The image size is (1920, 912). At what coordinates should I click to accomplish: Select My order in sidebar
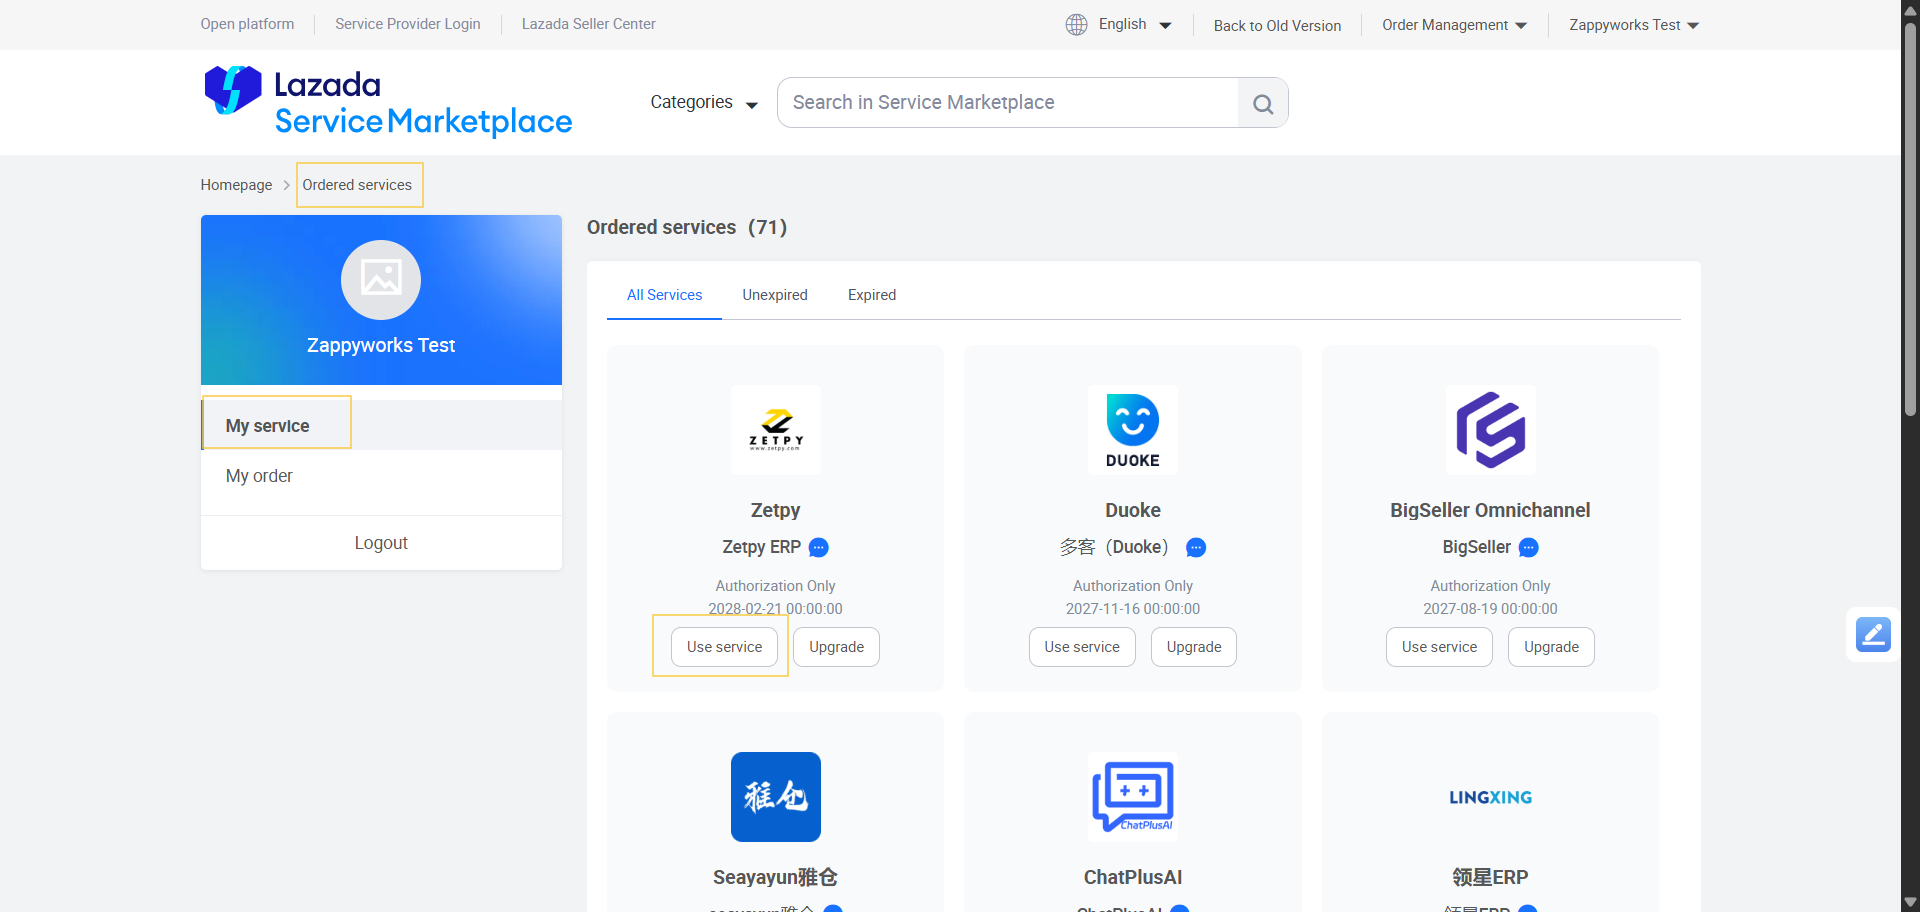coord(381,476)
